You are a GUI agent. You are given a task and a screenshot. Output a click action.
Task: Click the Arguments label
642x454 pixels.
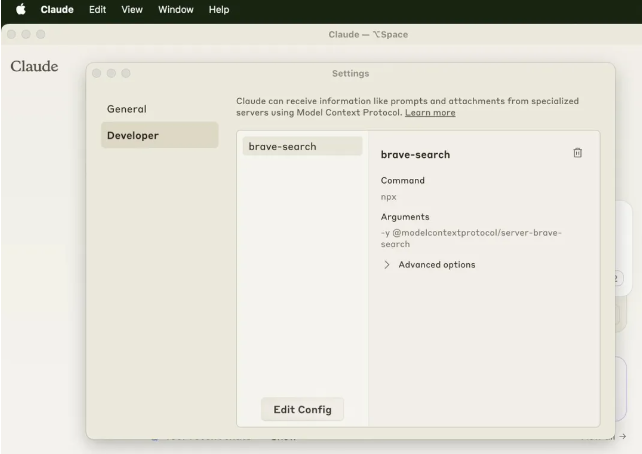[x=405, y=217]
